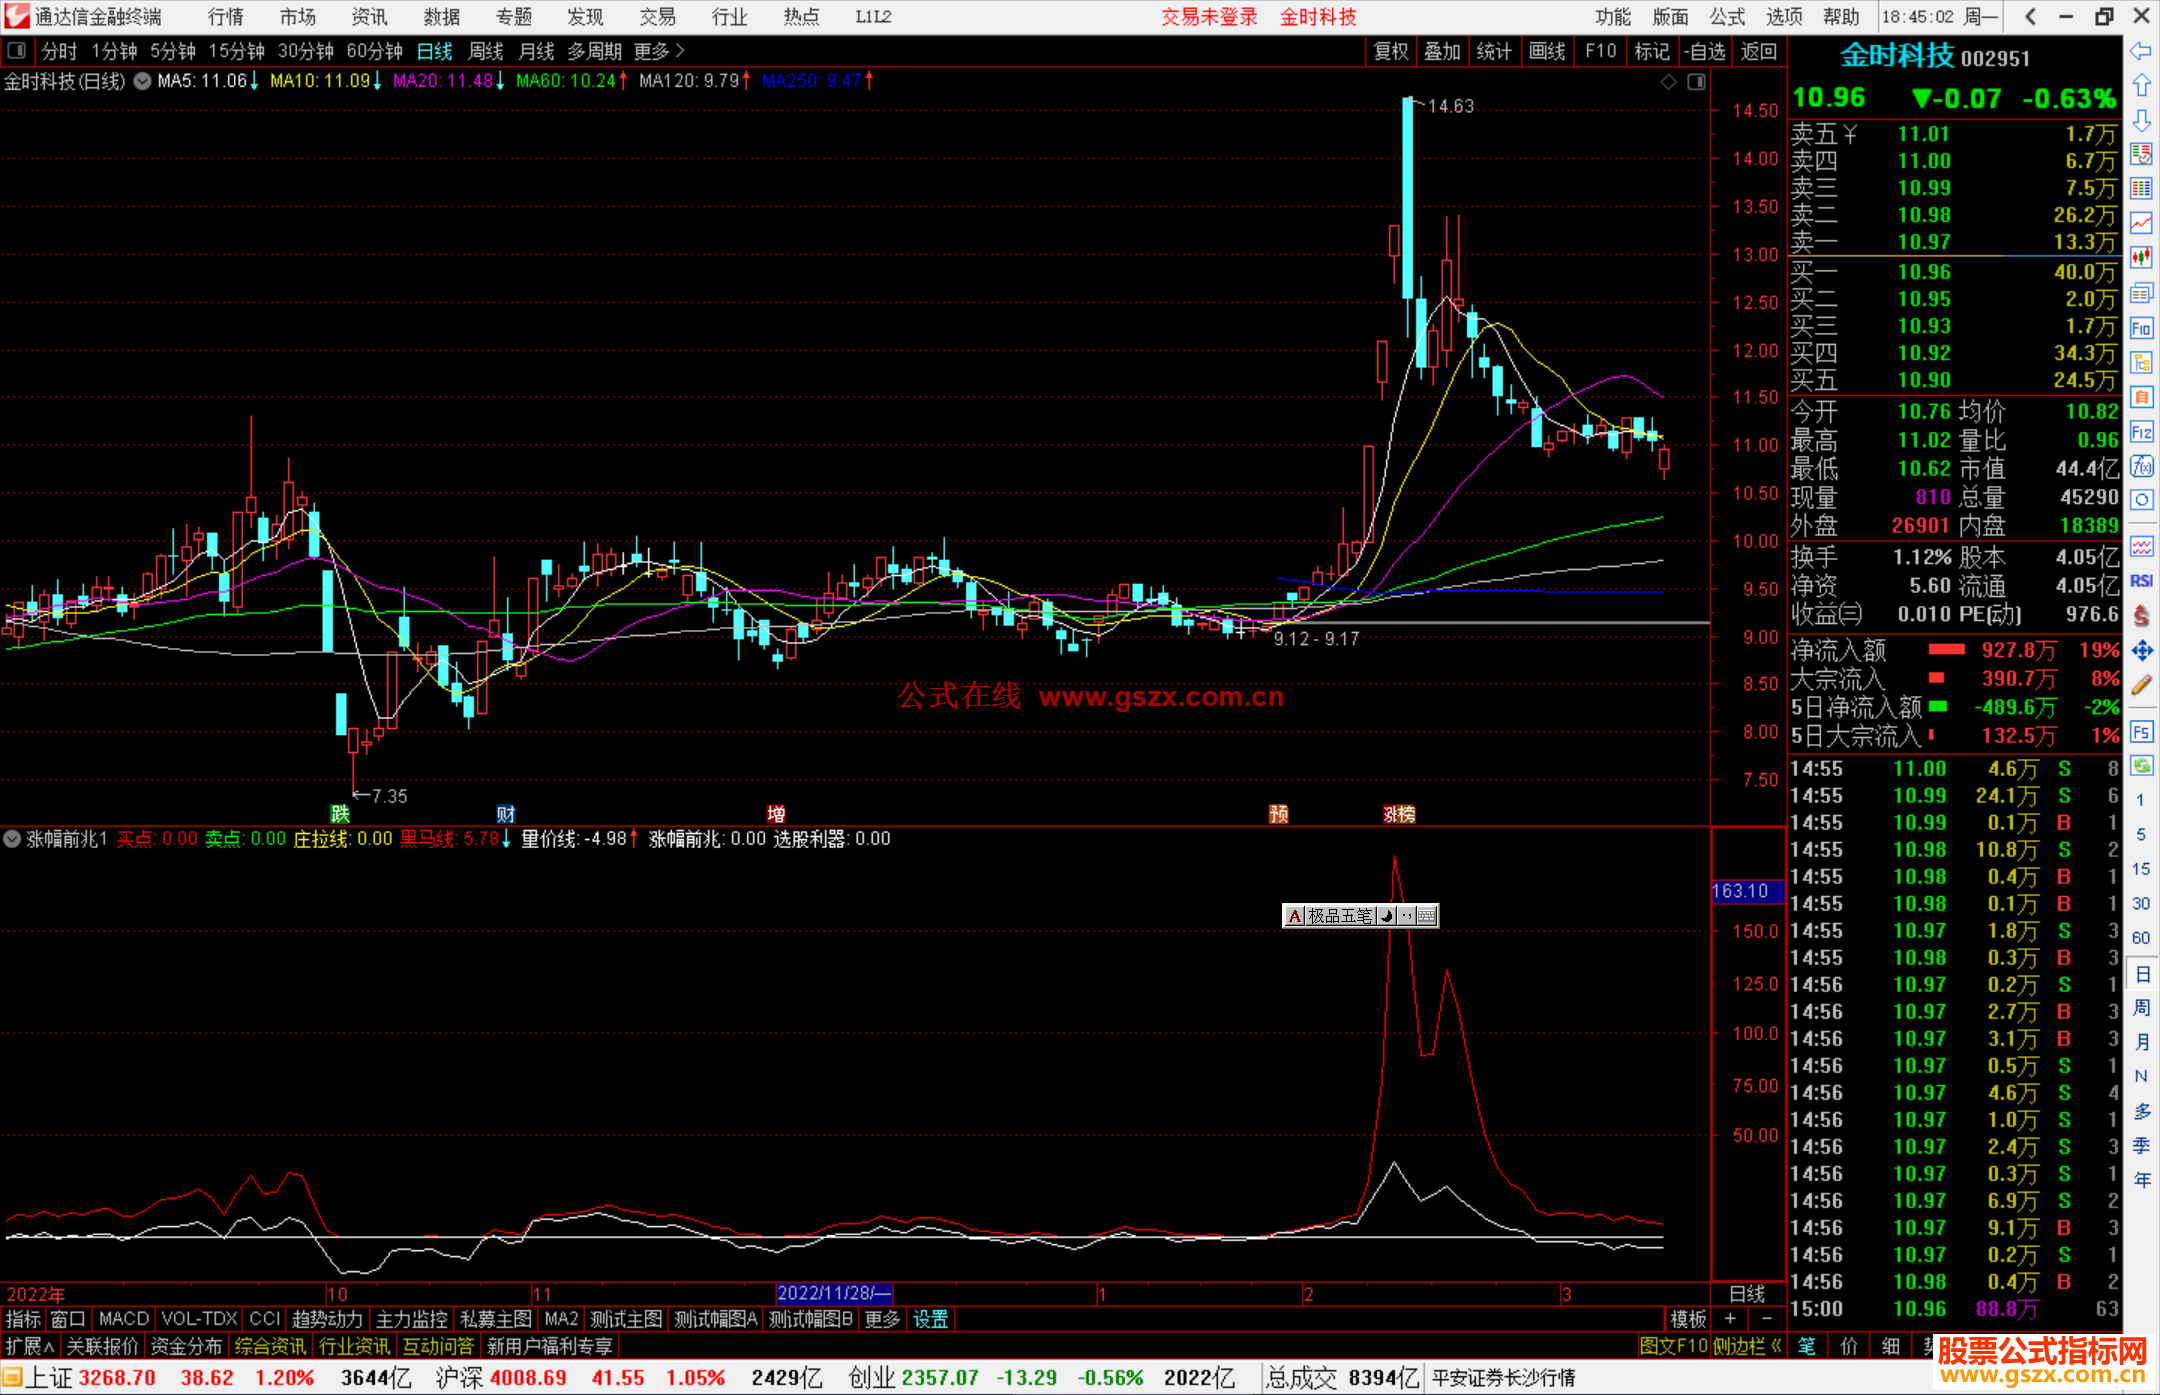Click the 设置 link in indicator bar
2160x1395 pixels.
(930, 1319)
